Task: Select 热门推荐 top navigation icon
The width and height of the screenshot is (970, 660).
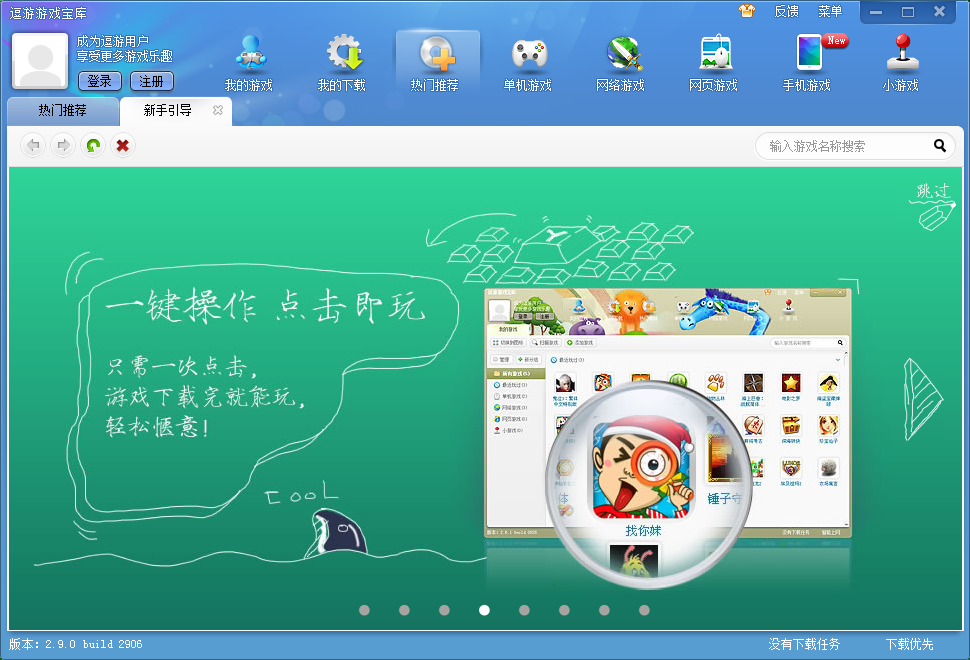Action: (x=435, y=62)
